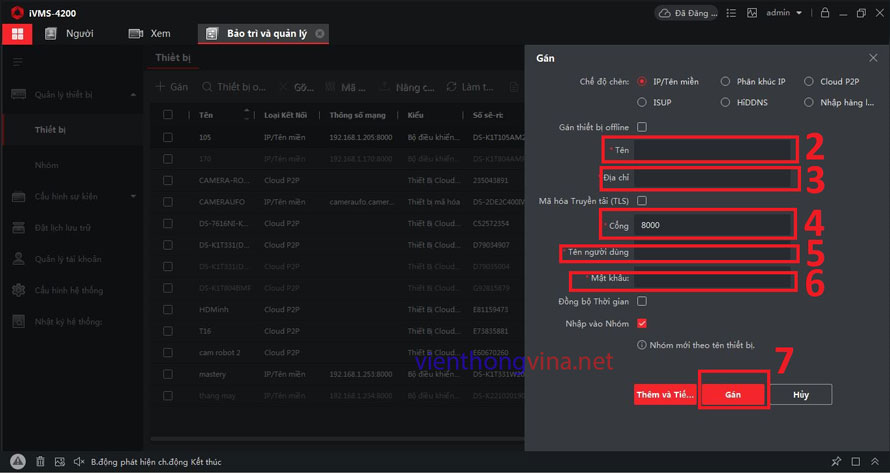Open the red main menu grid icon

16,33
